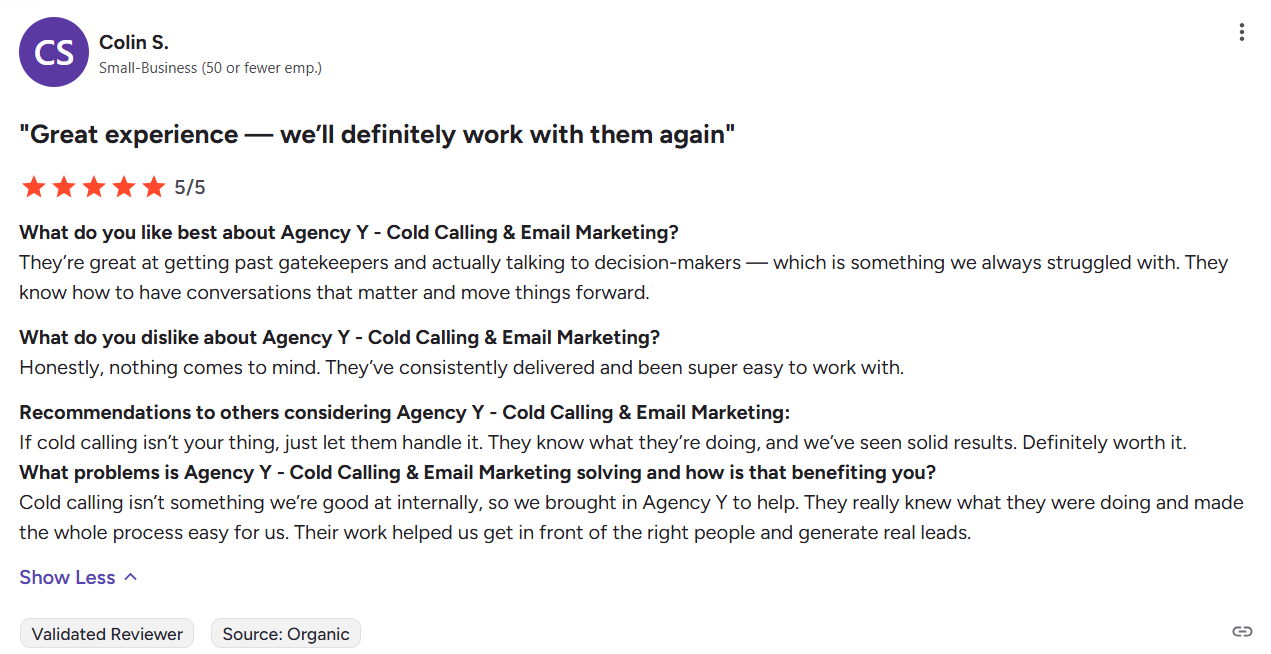Click the reviewer name Colin S.
This screenshot has height=654, width=1271.
click(x=134, y=42)
